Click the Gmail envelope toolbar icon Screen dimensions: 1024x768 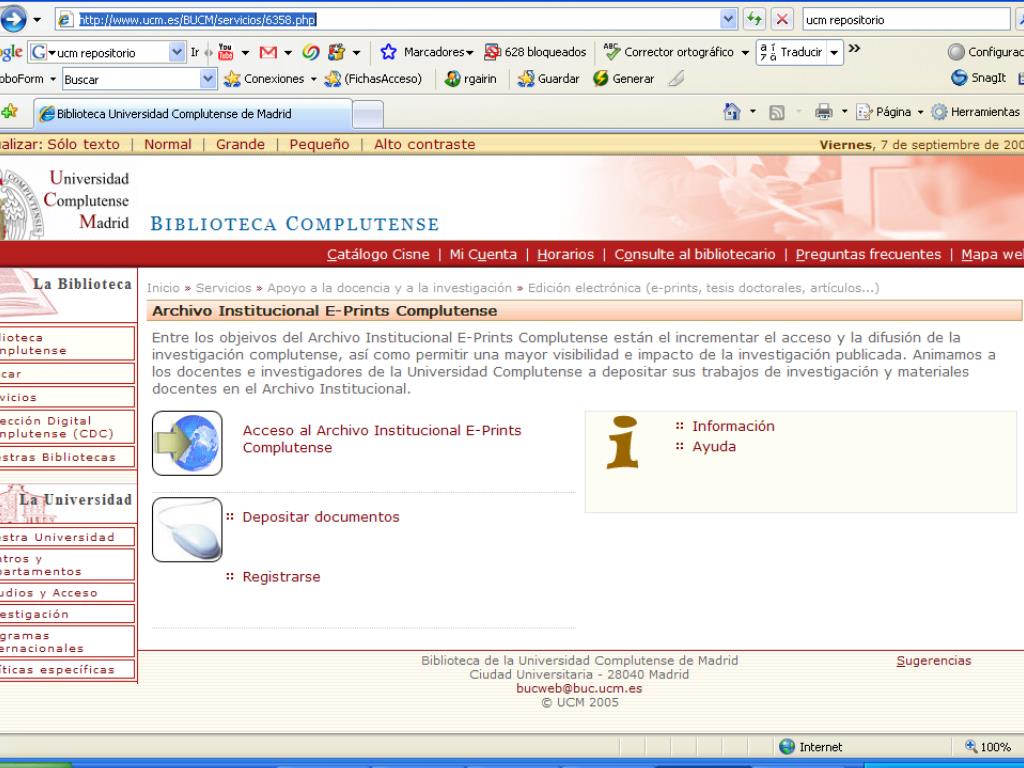pos(268,52)
